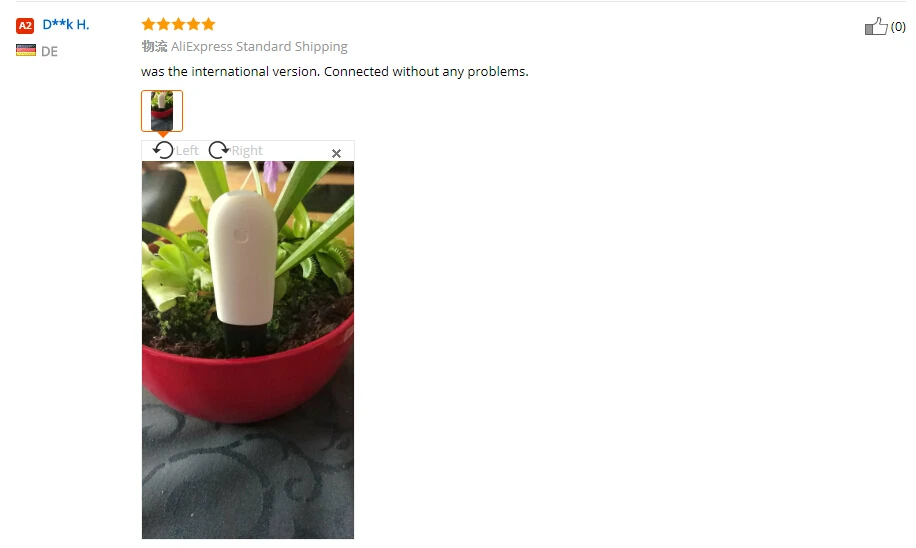This screenshot has height=548, width=916.
Task: Click the helpful count (0)
Action: [898, 27]
